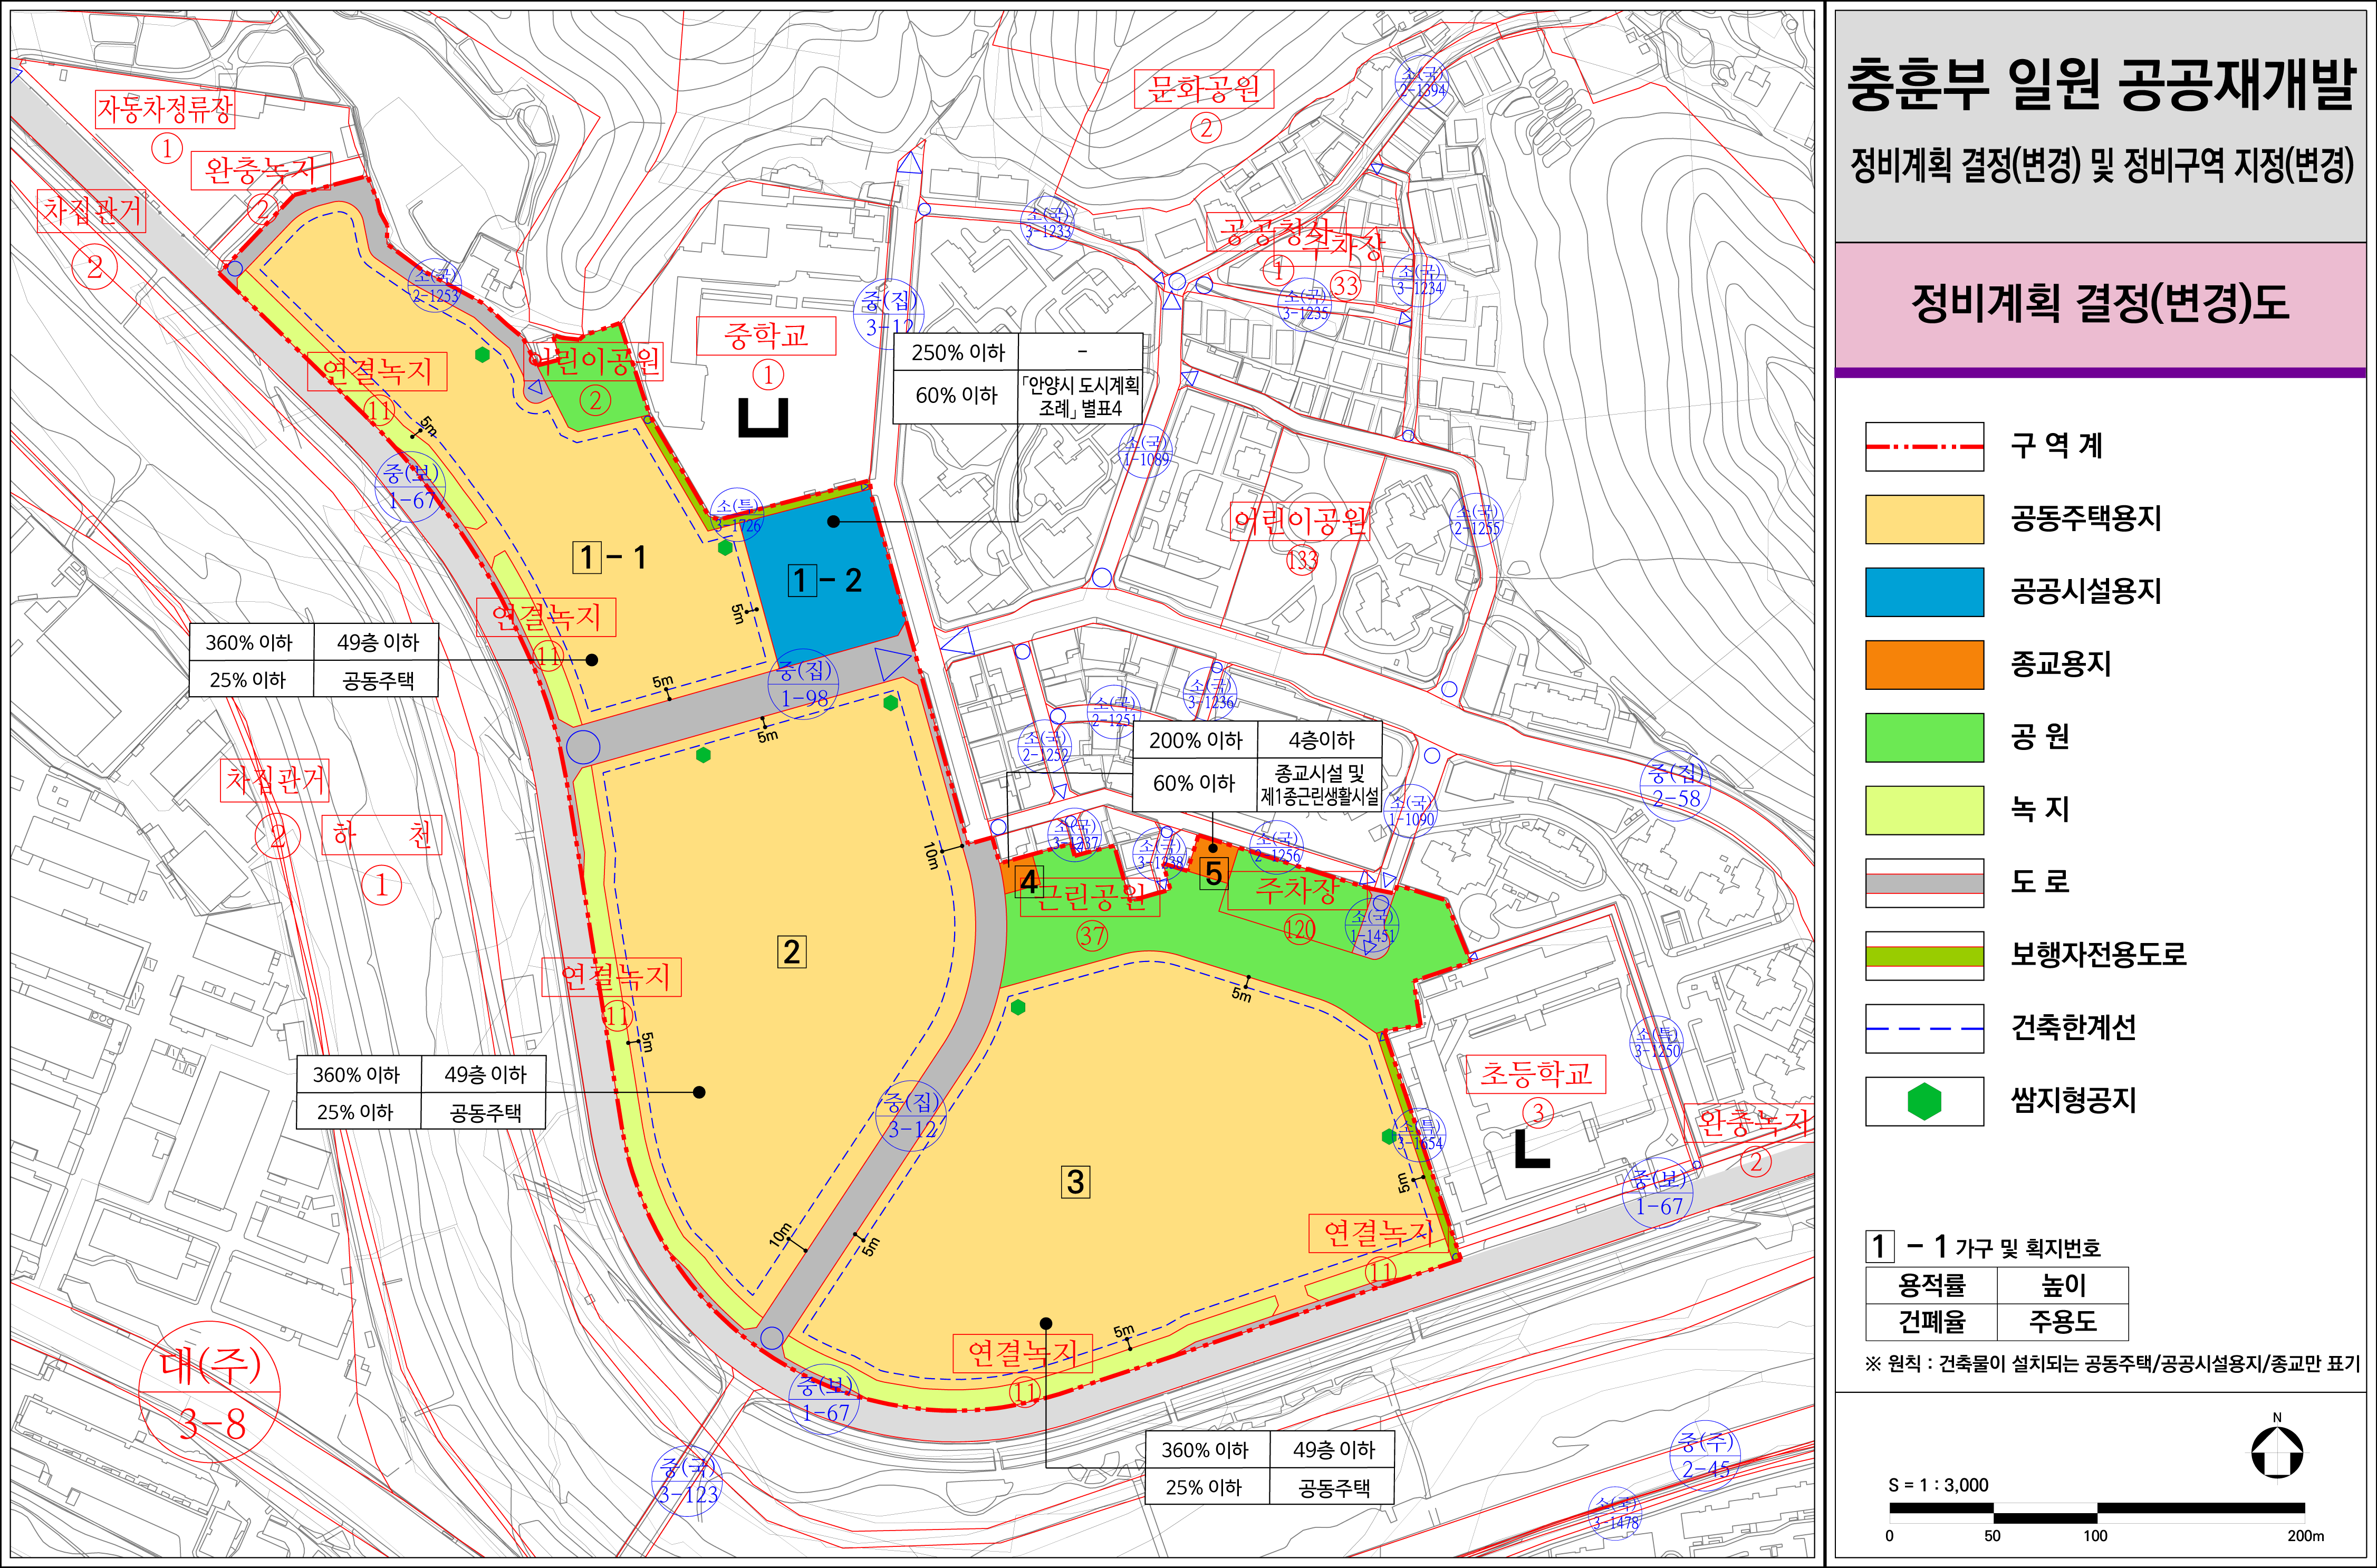Click the 중학교 label on the map
This screenshot has width=2377, height=1568.
(x=766, y=336)
